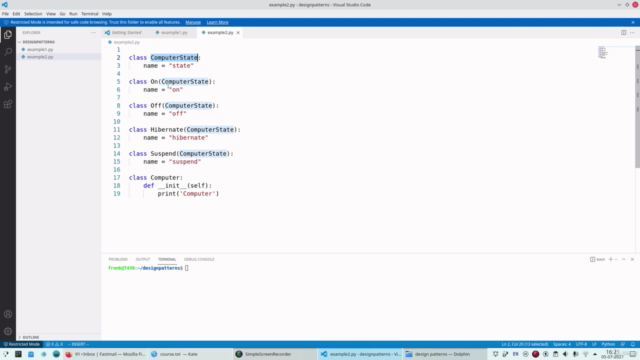Click Restricted Mode in status bar

click(x=22, y=344)
